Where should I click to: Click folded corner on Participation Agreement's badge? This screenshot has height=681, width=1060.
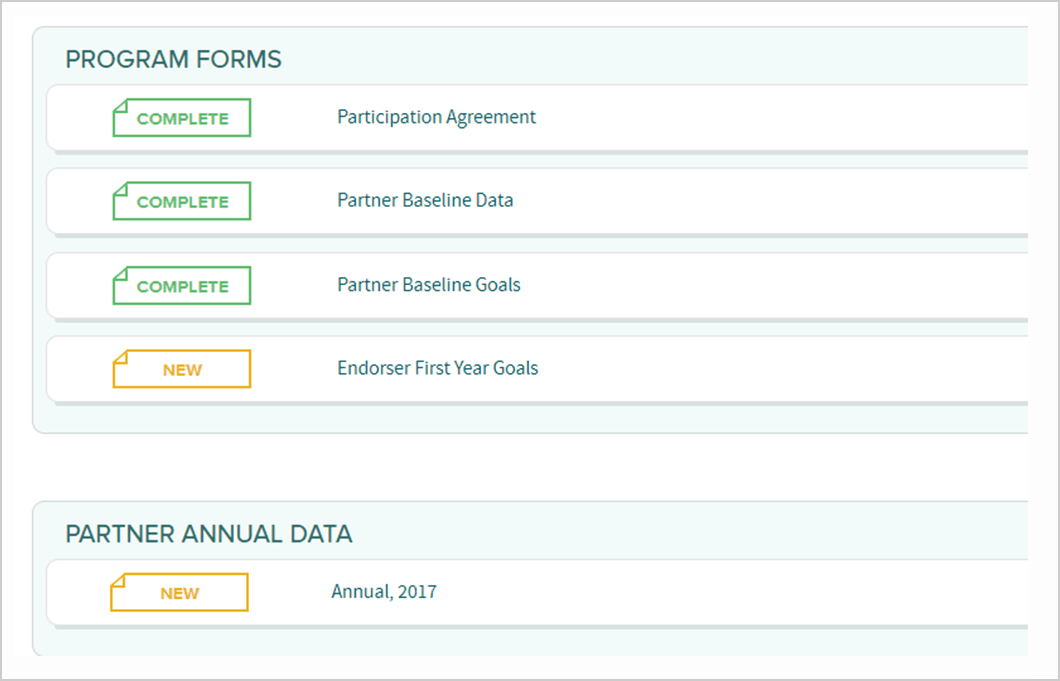(120, 105)
